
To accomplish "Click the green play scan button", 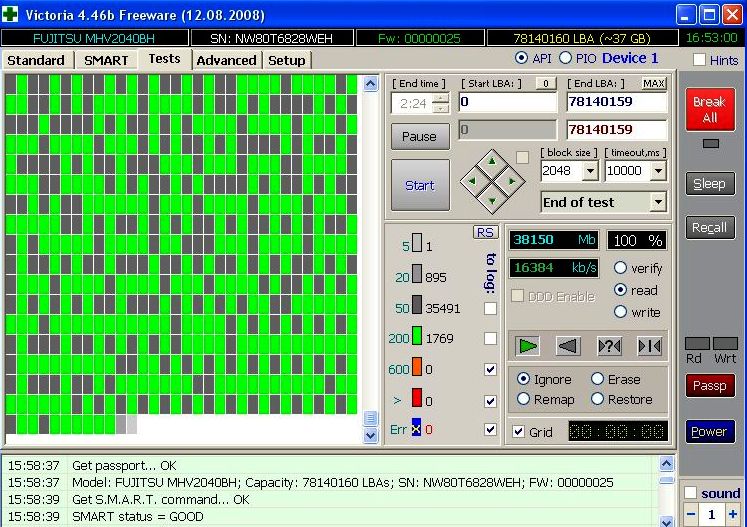I will (528, 346).
